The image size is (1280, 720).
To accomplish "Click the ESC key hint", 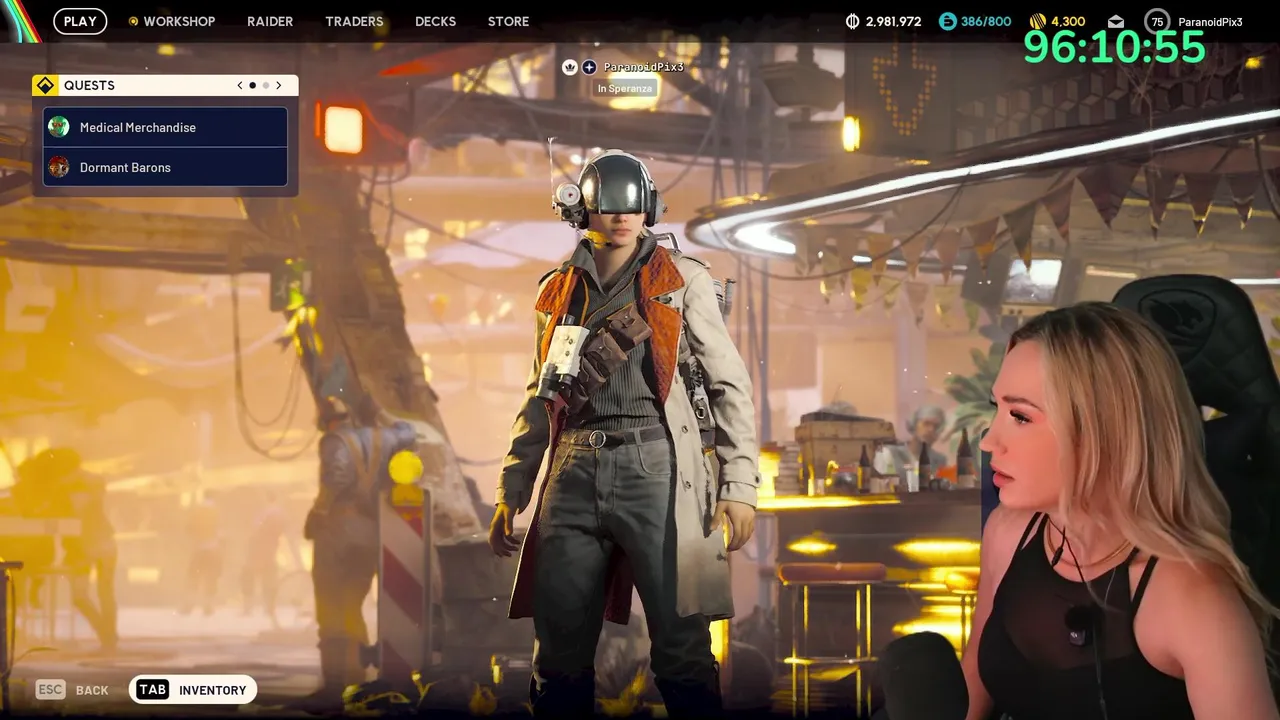I will 50,689.
